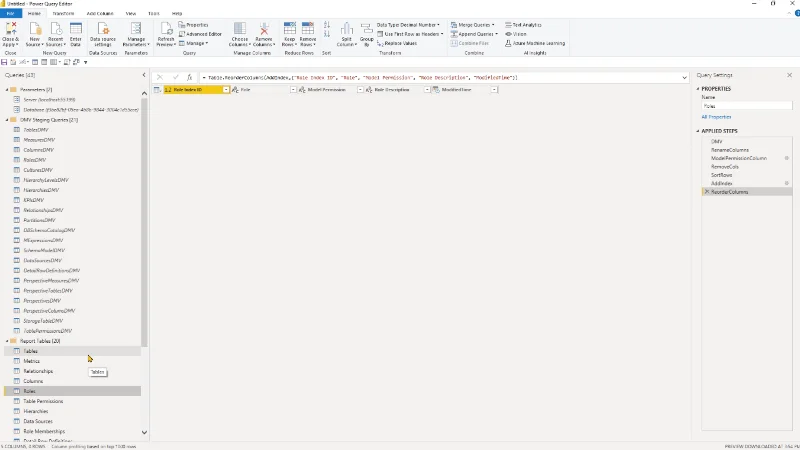The image size is (800, 450).
Task: Open the Advanced Editor
Action: click(x=200, y=34)
